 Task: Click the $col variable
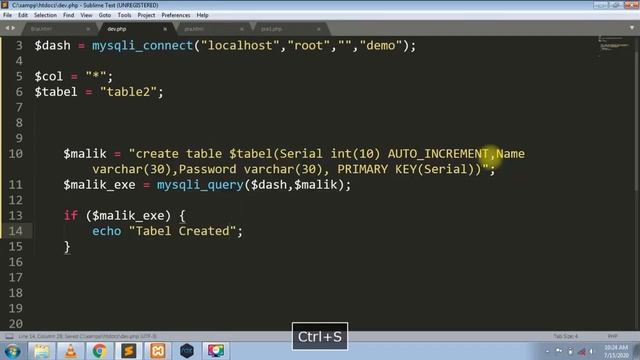point(49,76)
